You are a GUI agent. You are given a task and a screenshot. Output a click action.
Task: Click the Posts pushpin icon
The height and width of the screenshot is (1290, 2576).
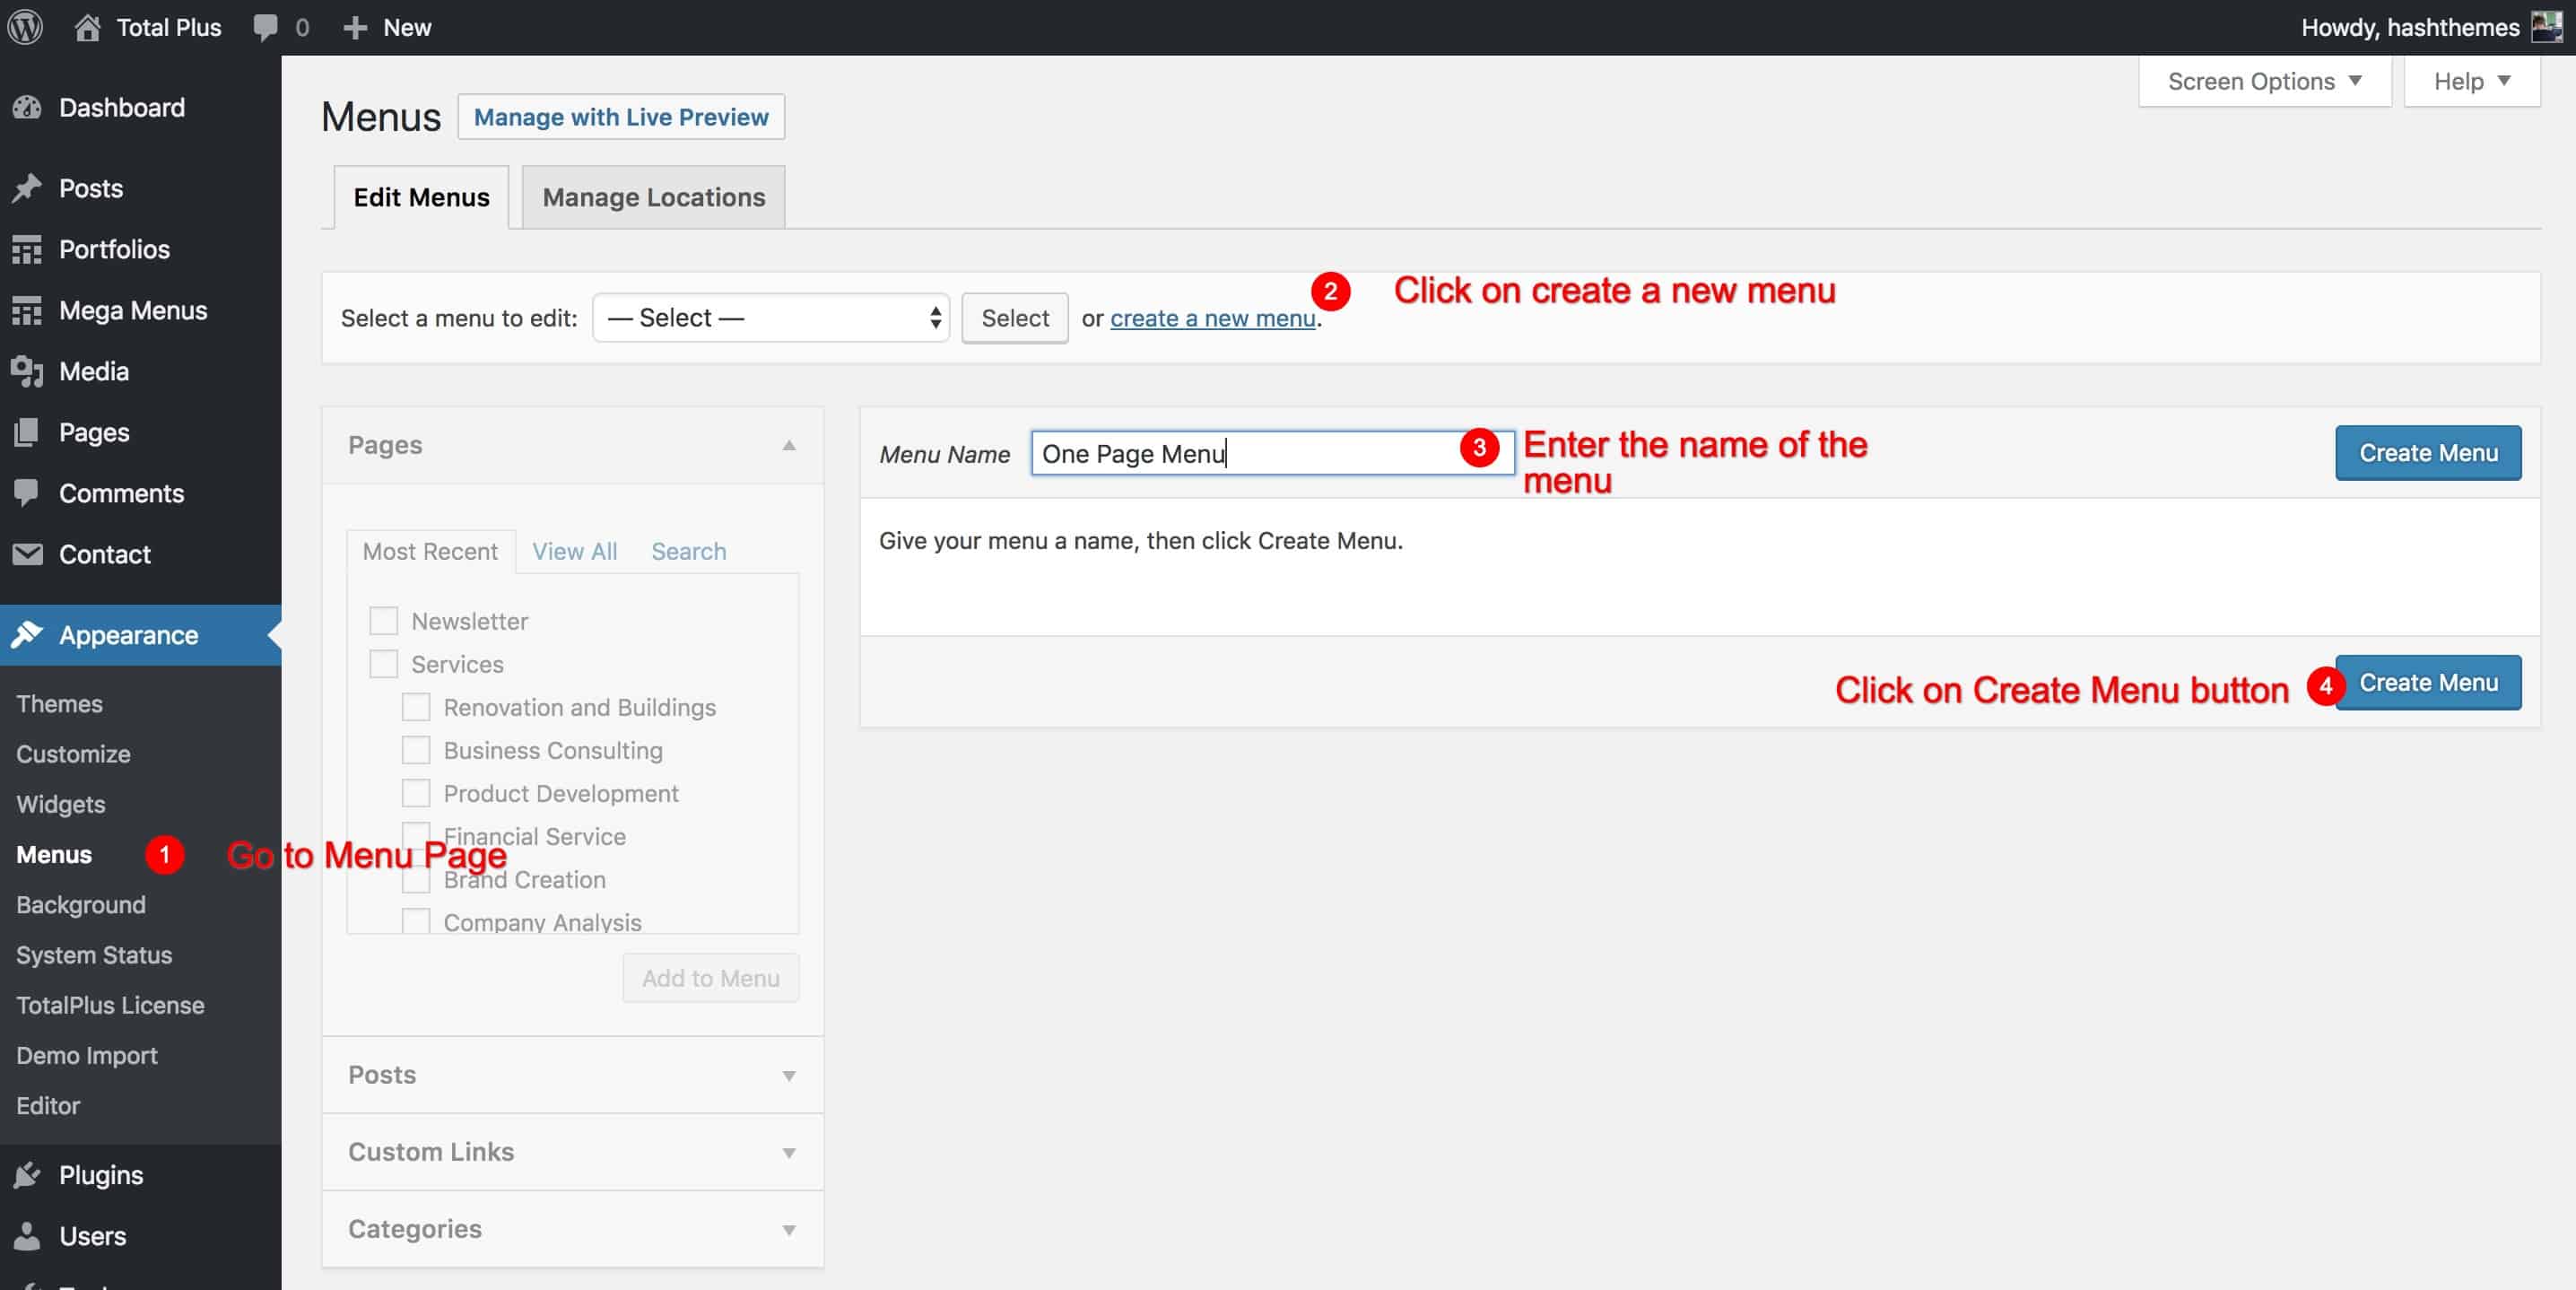27,188
